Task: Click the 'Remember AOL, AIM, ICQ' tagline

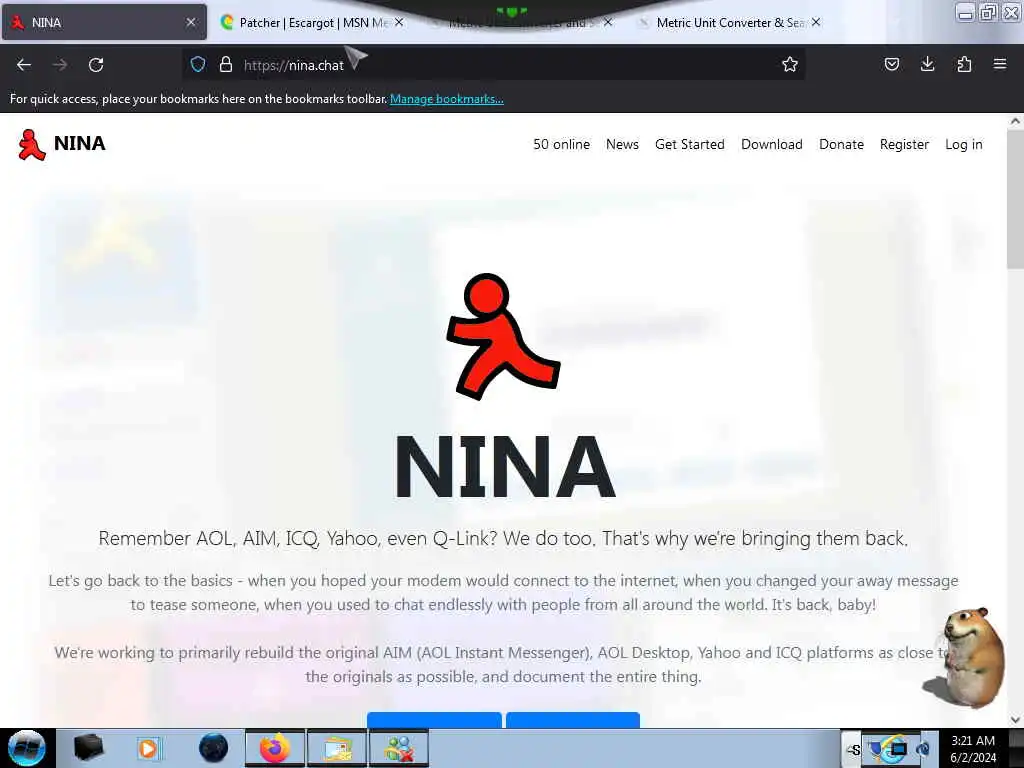Action: click(x=503, y=539)
